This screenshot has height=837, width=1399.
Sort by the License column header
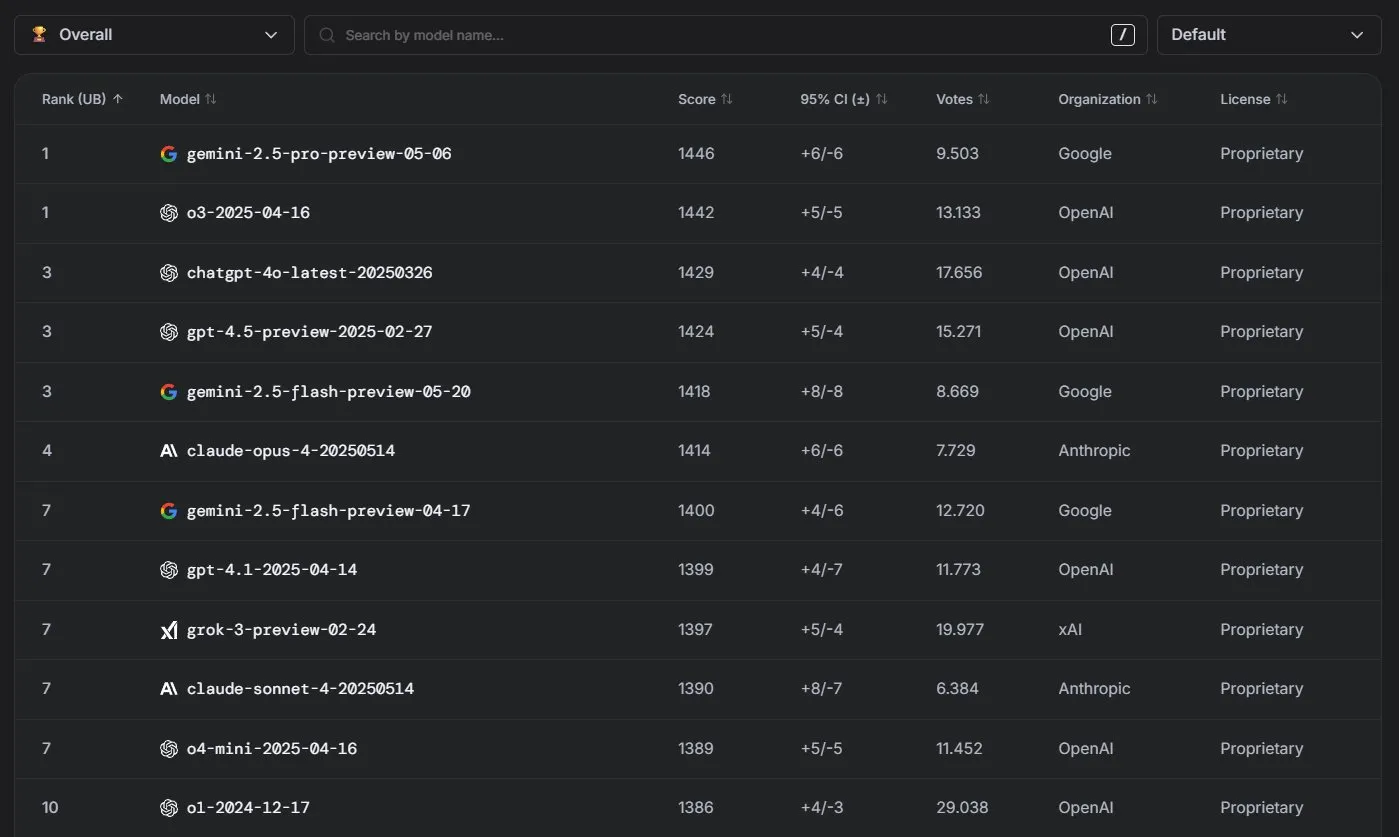(x=1254, y=99)
